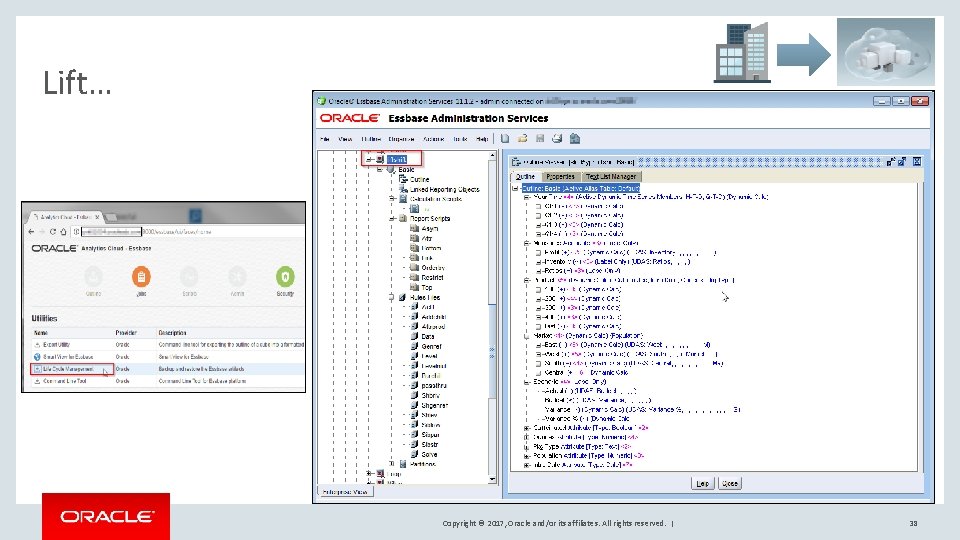The image size is (960, 540).
Task: Click the Jobs orange icon in Analytics Cloud
Action: 141,277
